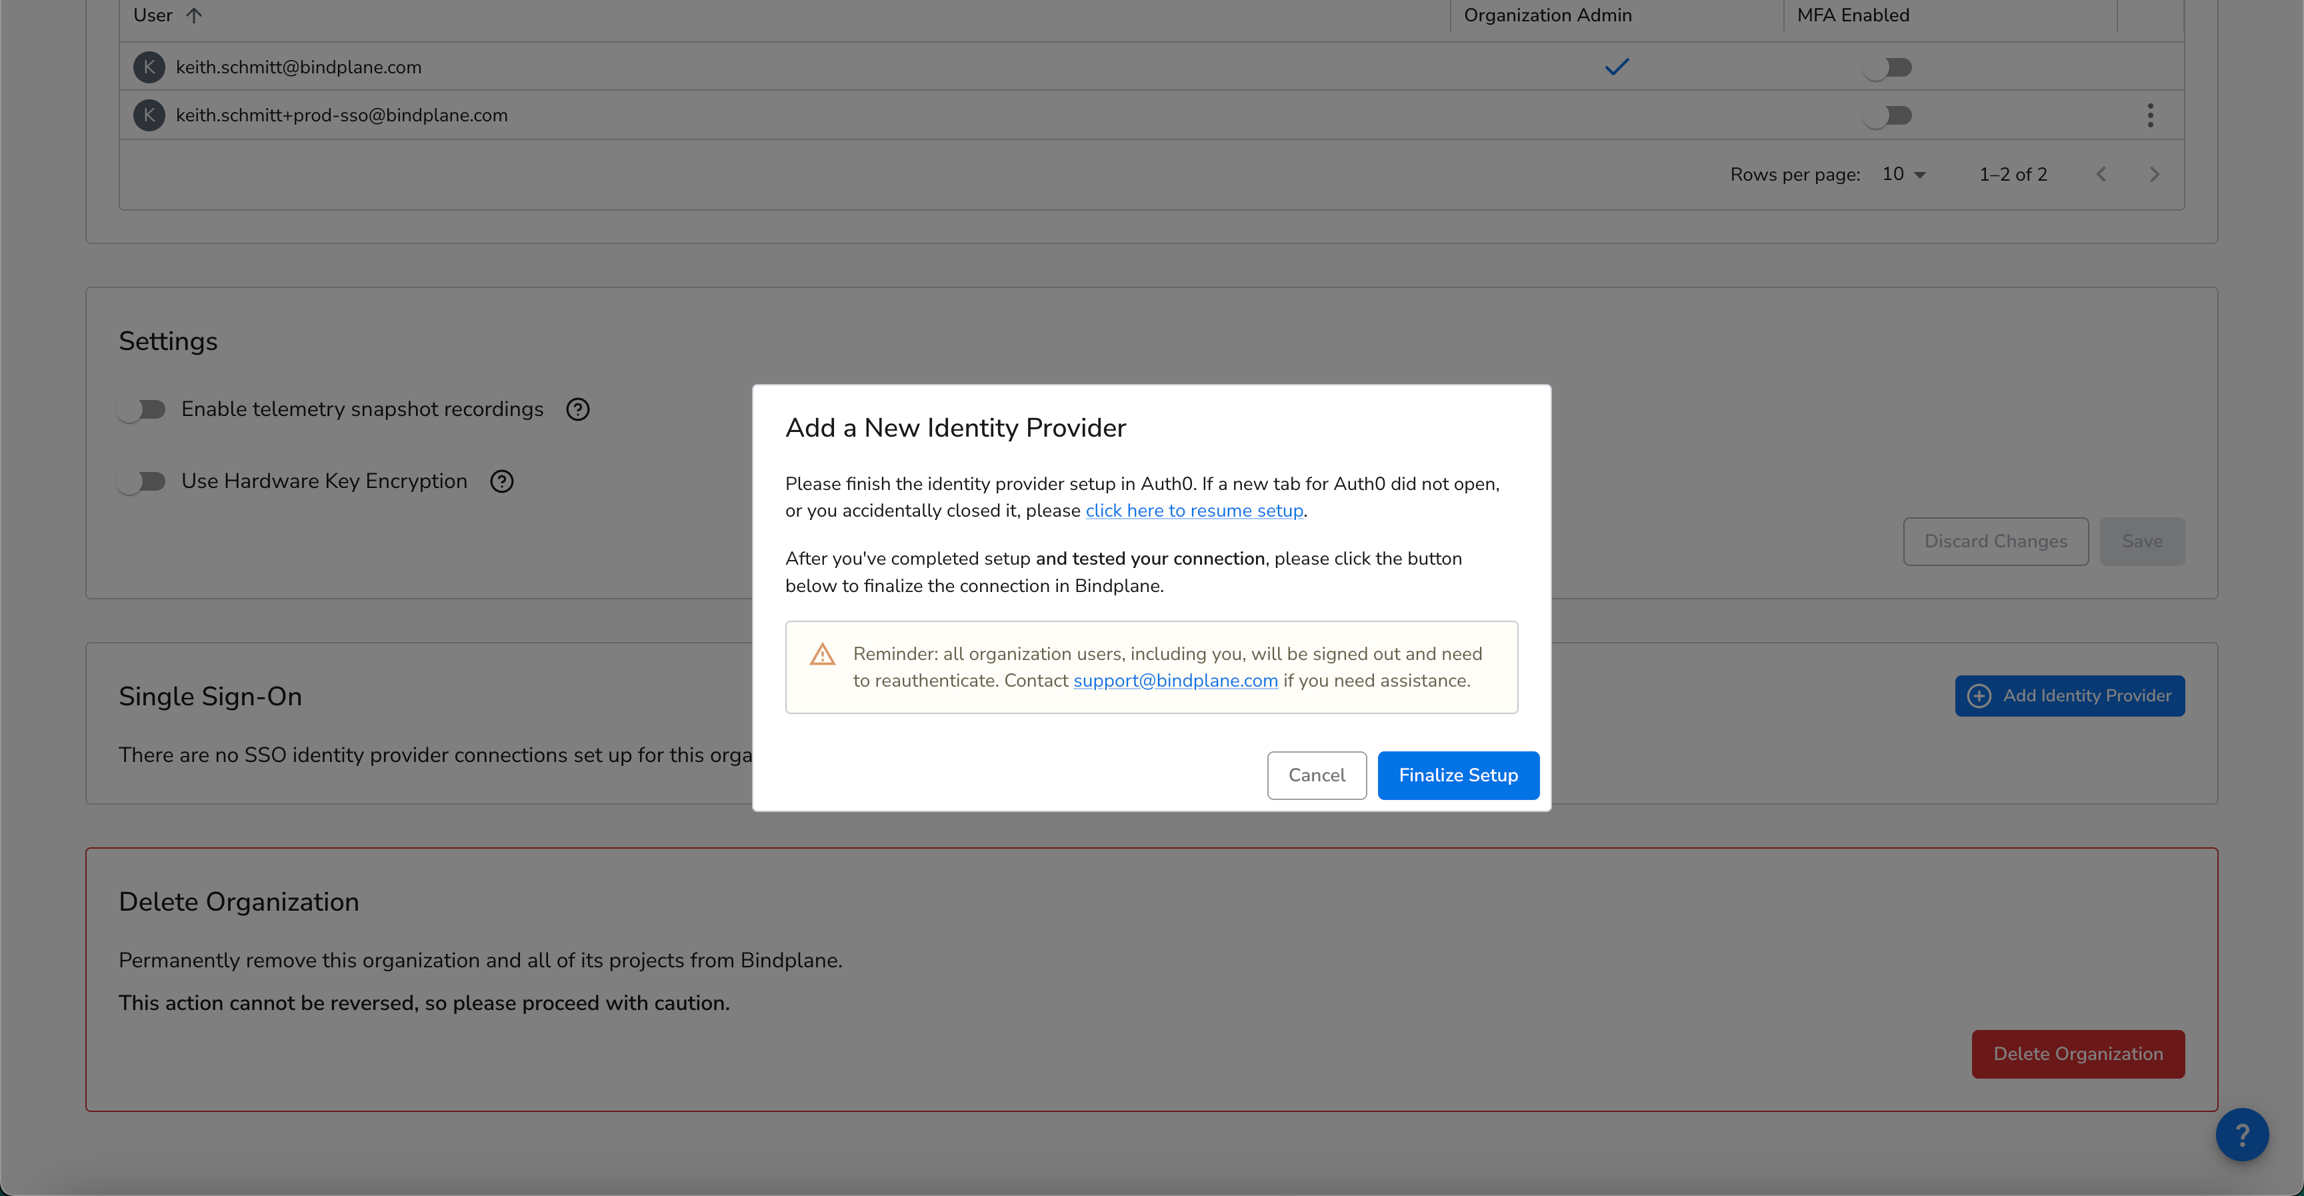The height and width of the screenshot is (1196, 2304).
Task: Click the help icon next to Use Hardware Key Encryption
Action: tap(501, 481)
